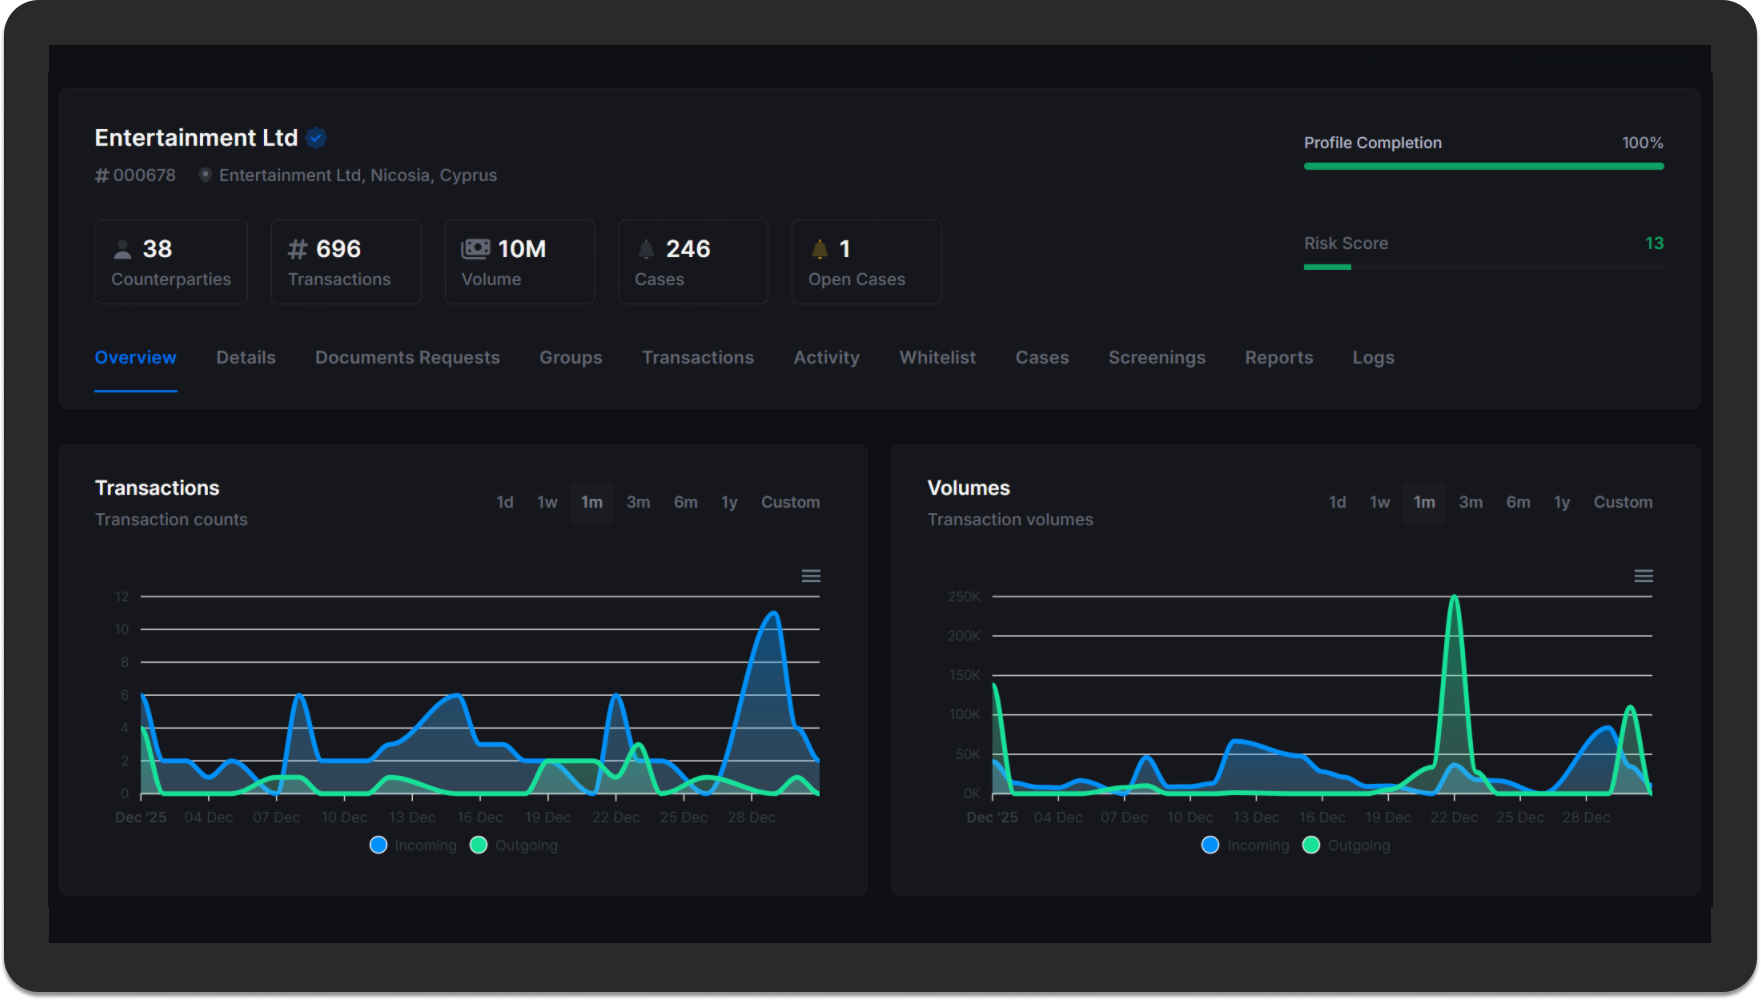Click the Cases bell icon
The image size is (1761, 1000).
click(646, 249)
